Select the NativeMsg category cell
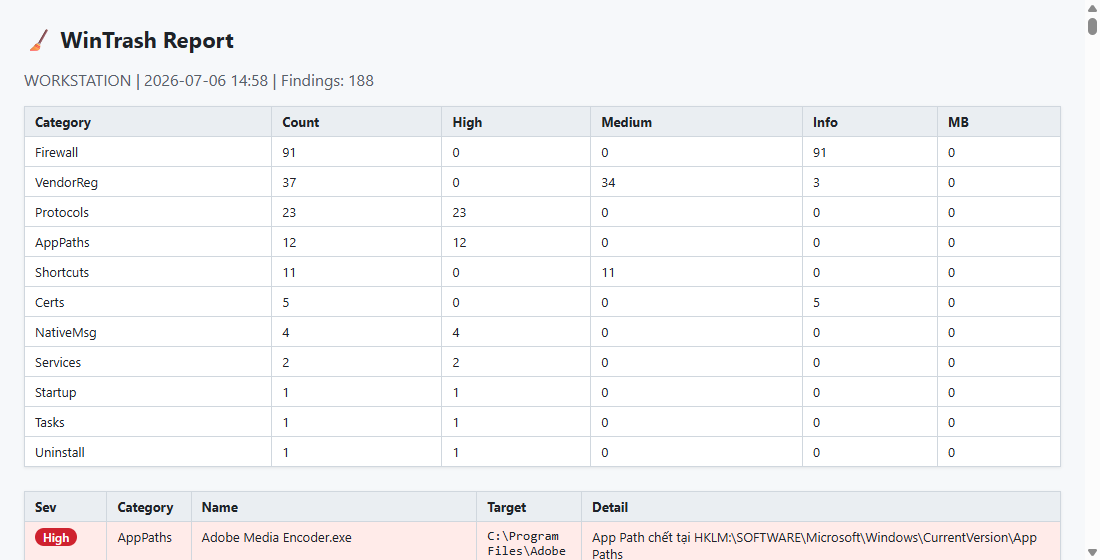Screen dimensions: 1100x560 click(148, 333)
